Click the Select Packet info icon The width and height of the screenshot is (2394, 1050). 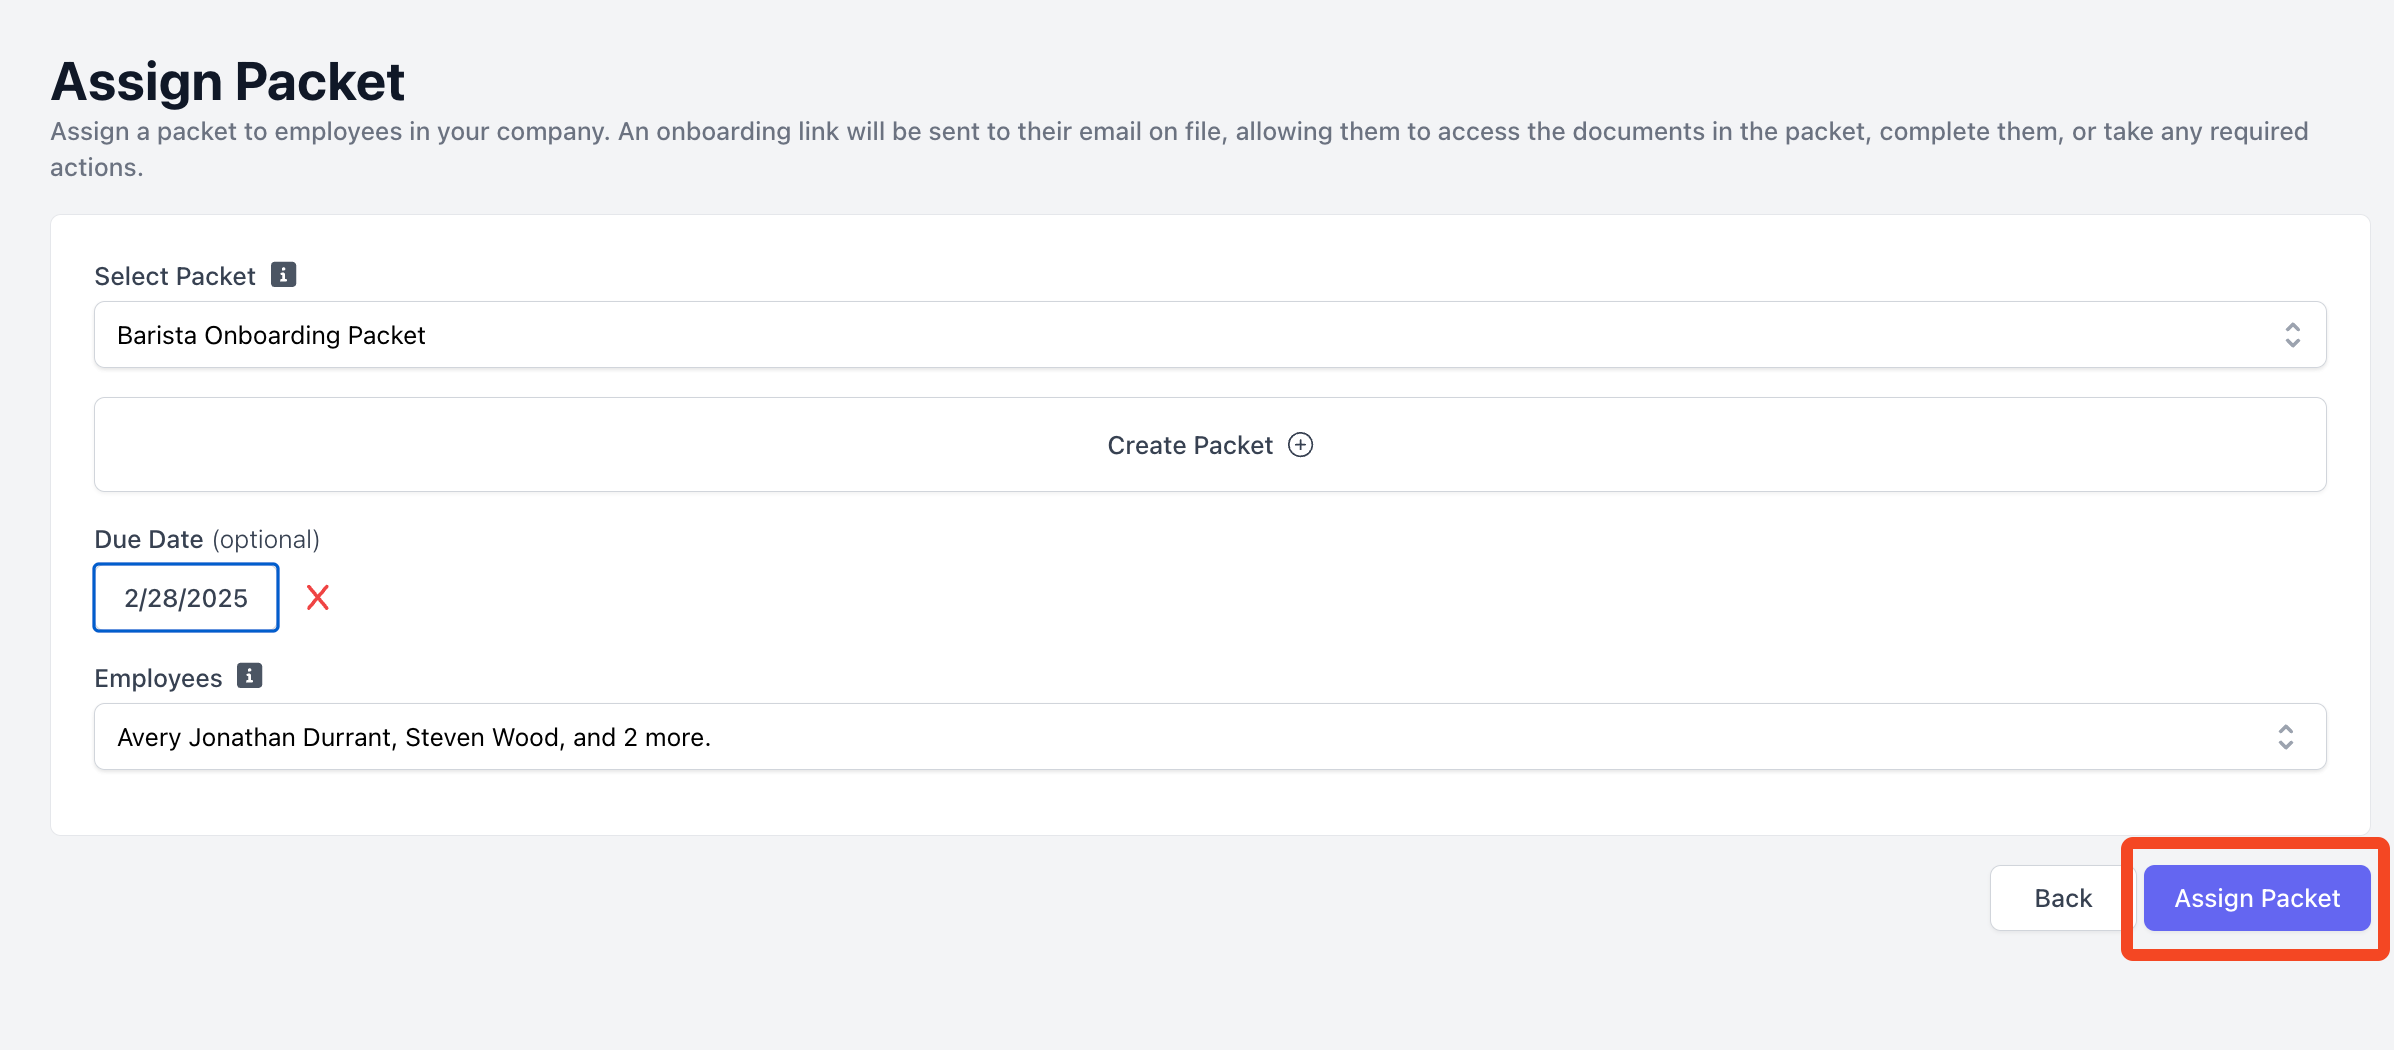pos(284,275)
